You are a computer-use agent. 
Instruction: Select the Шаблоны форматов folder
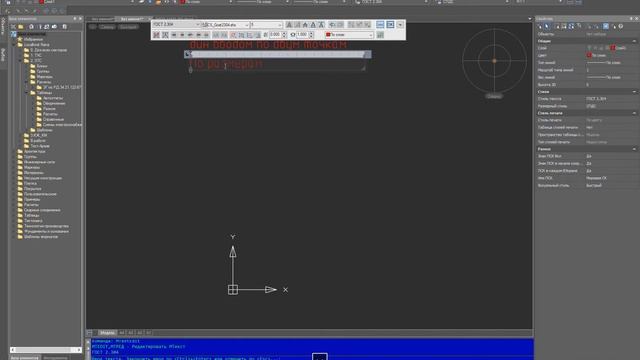38,236
